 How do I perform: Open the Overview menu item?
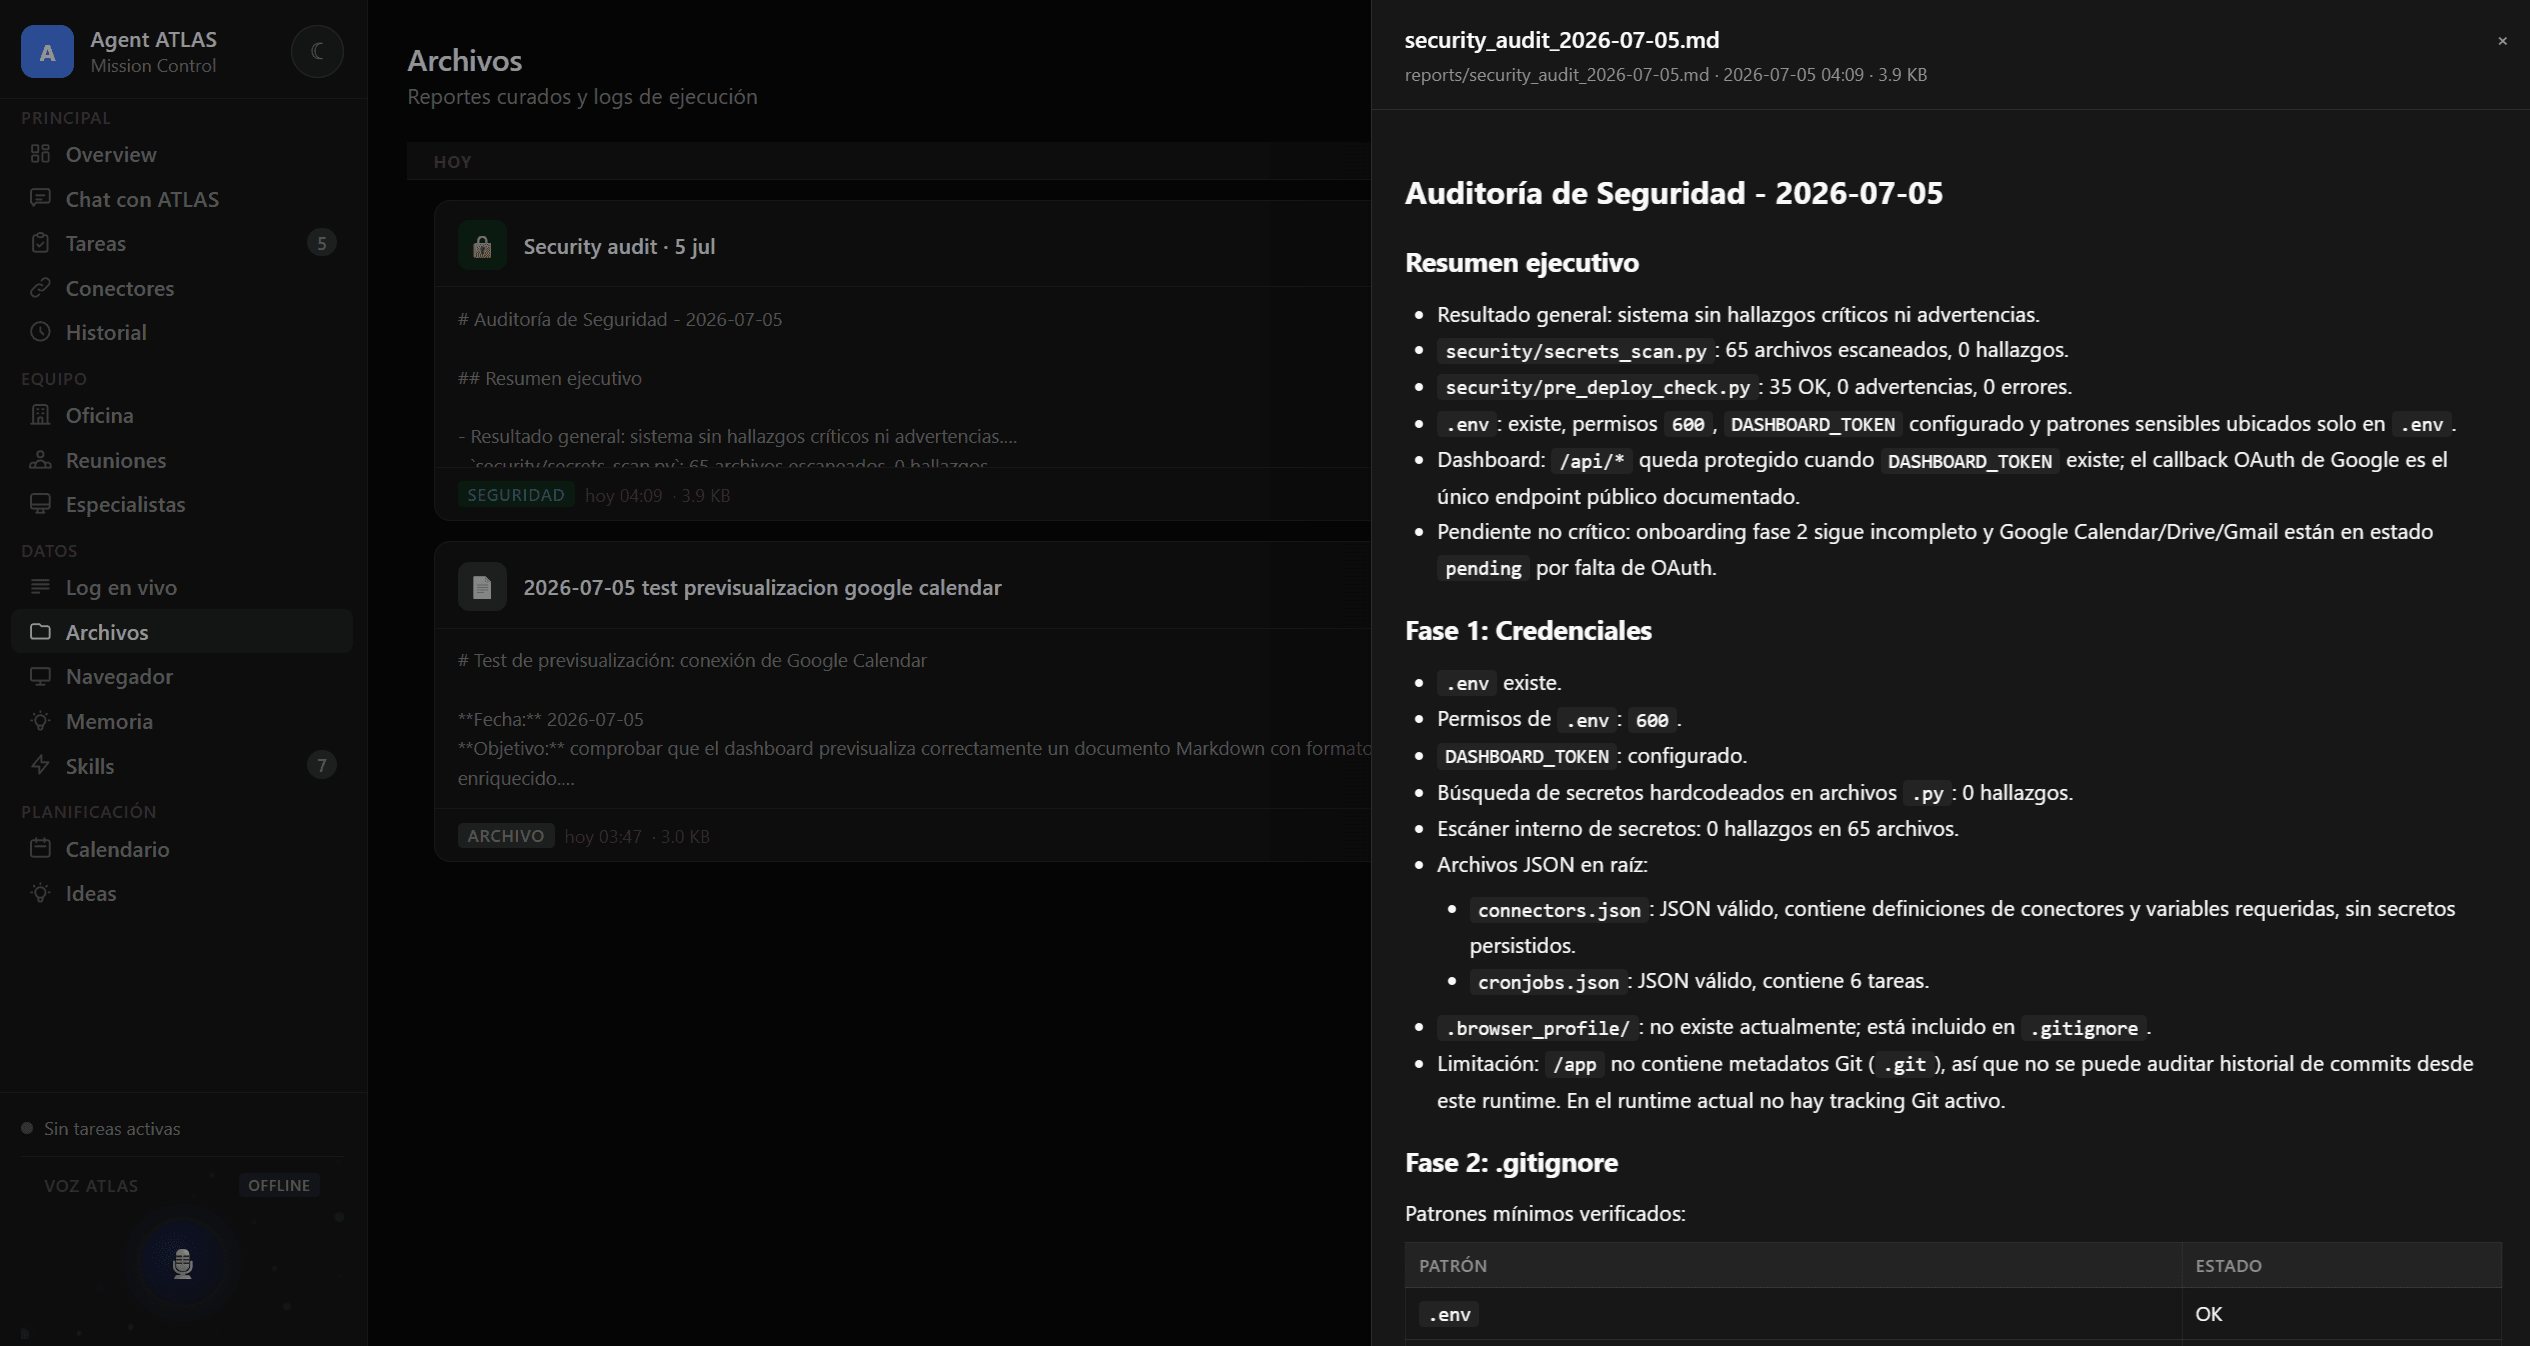pos(182,154)
